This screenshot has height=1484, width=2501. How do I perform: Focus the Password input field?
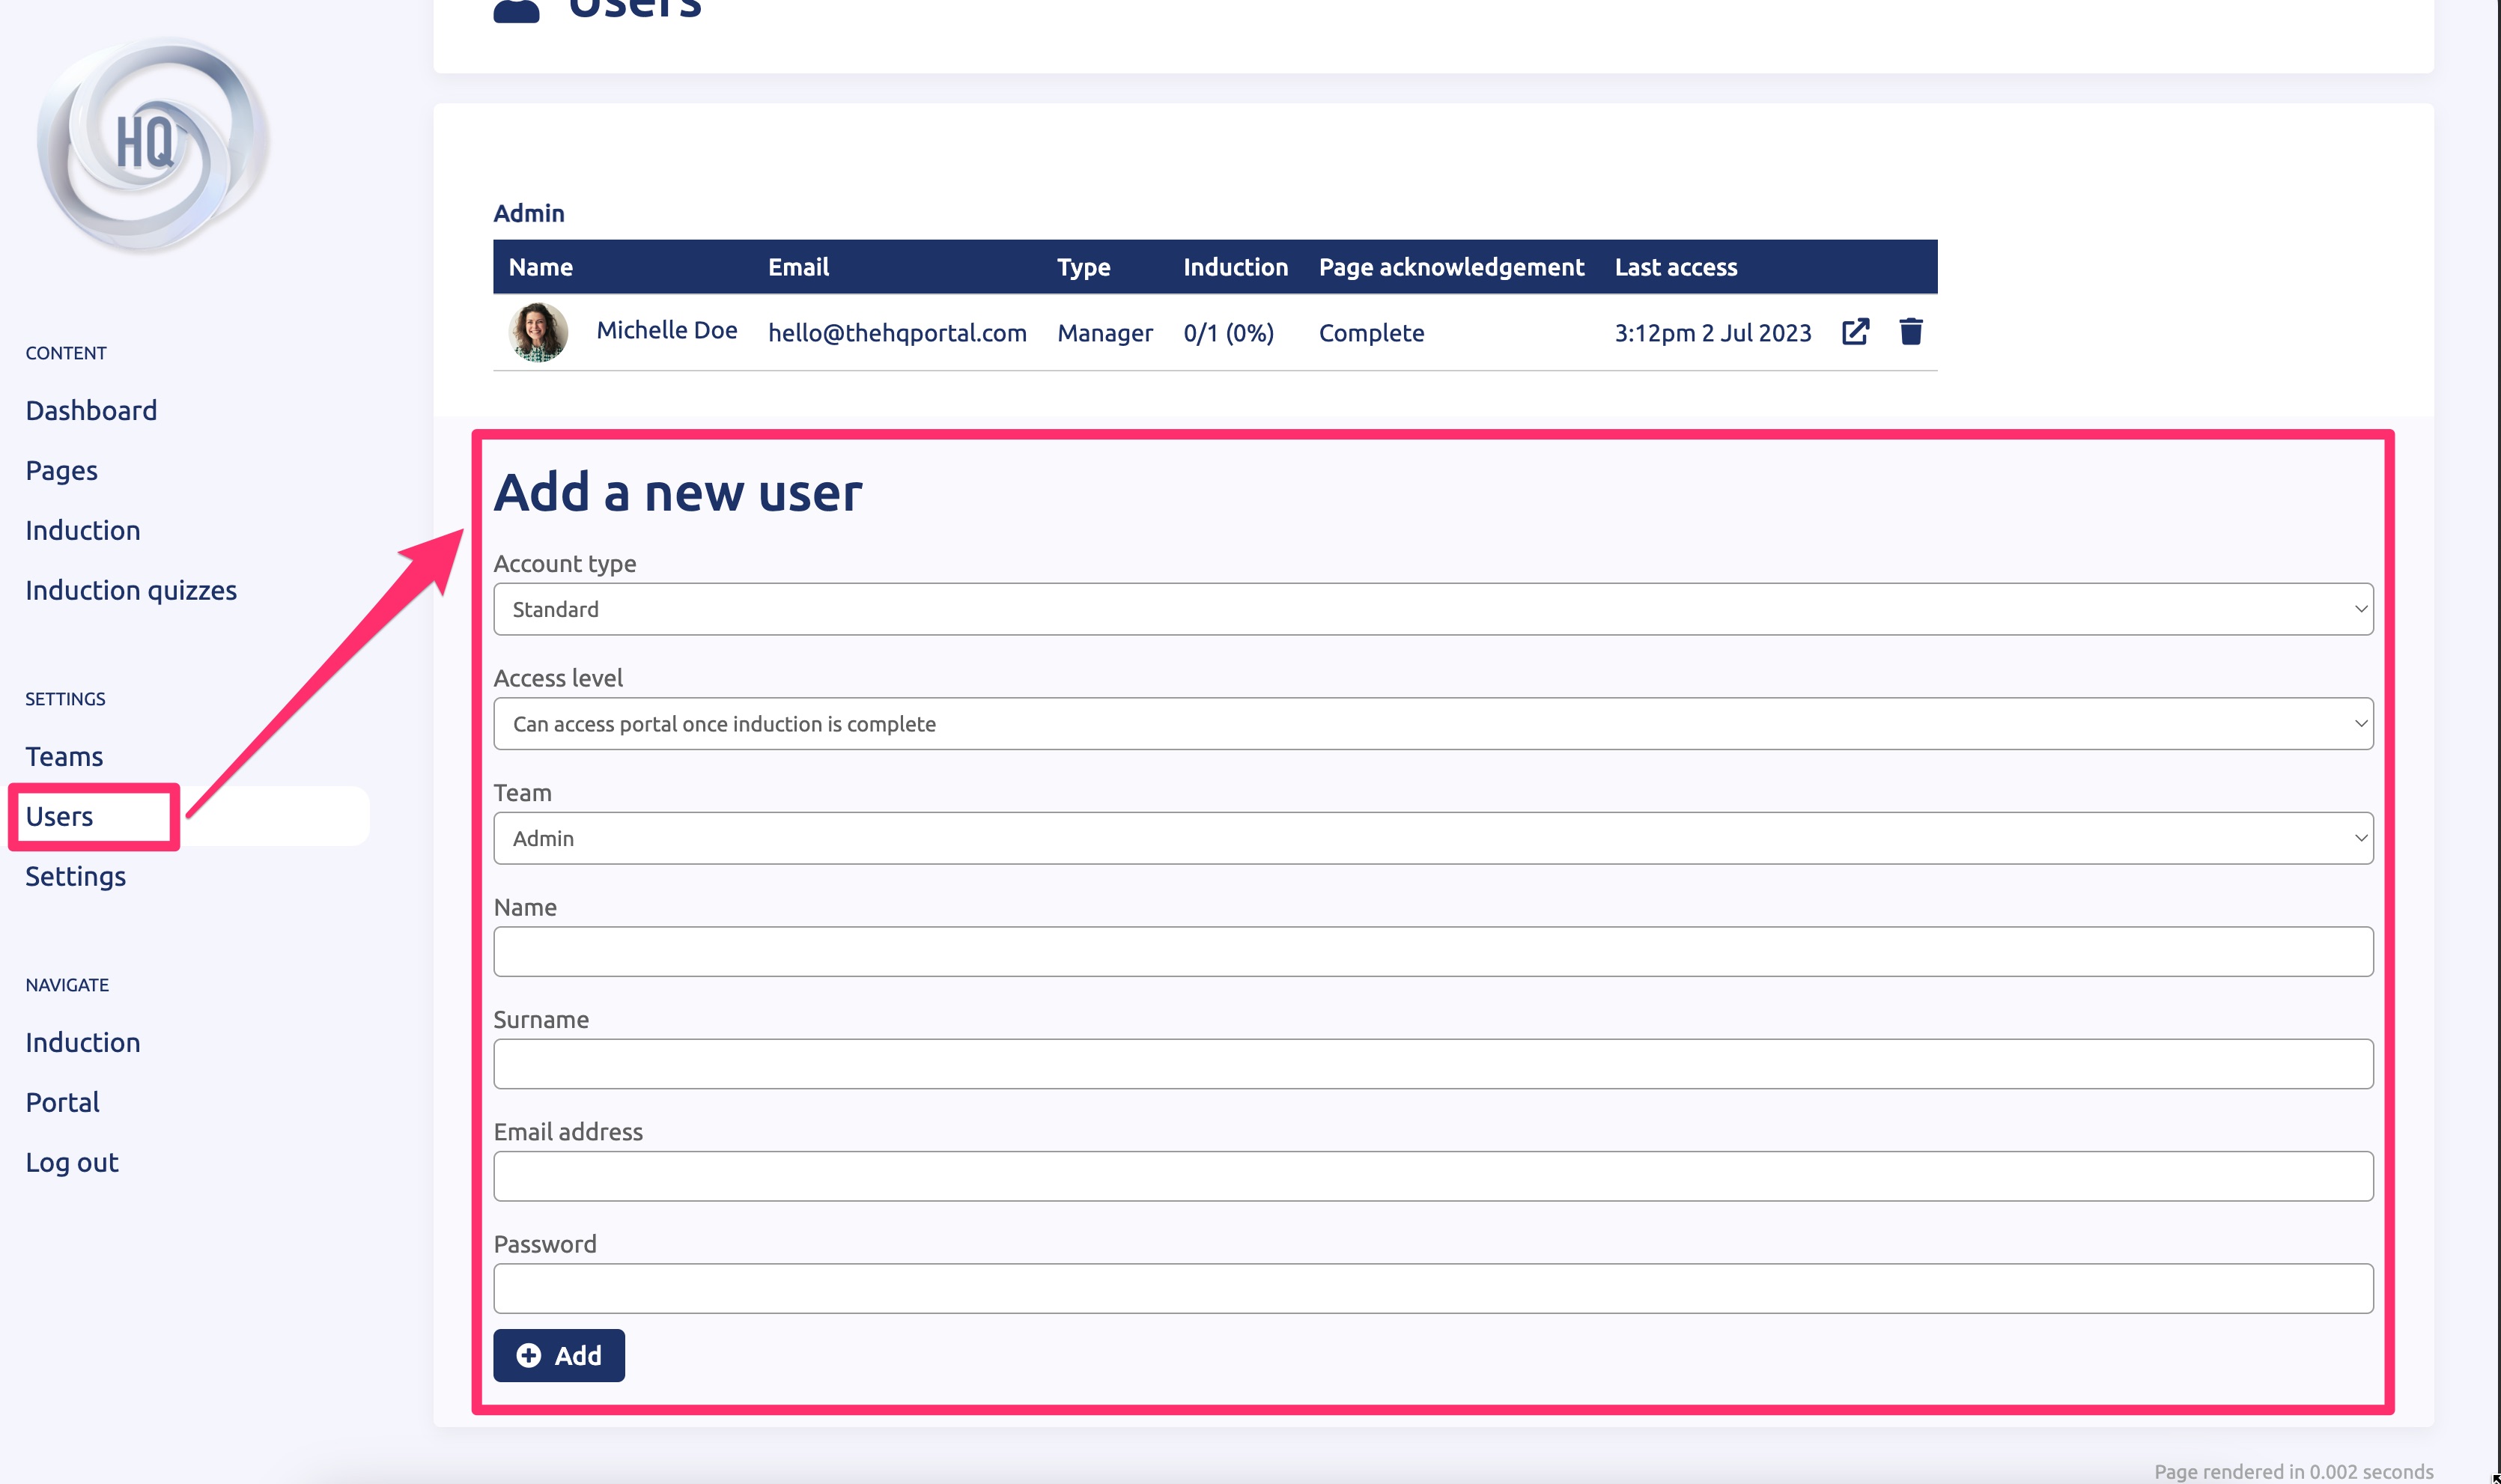(x=1432, y=1288)
